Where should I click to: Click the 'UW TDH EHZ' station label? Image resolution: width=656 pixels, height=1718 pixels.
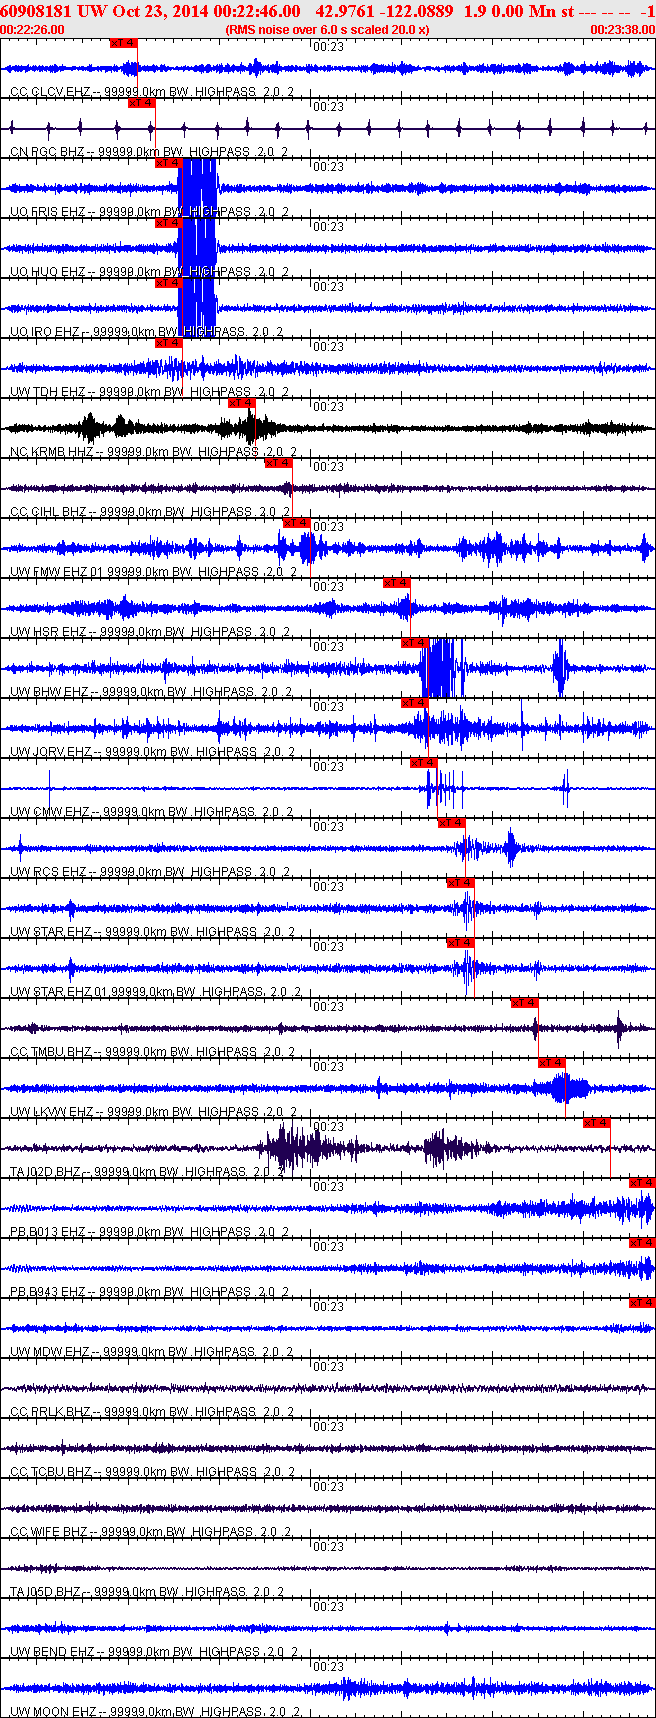pyautogui.click(x=48, y=392)
